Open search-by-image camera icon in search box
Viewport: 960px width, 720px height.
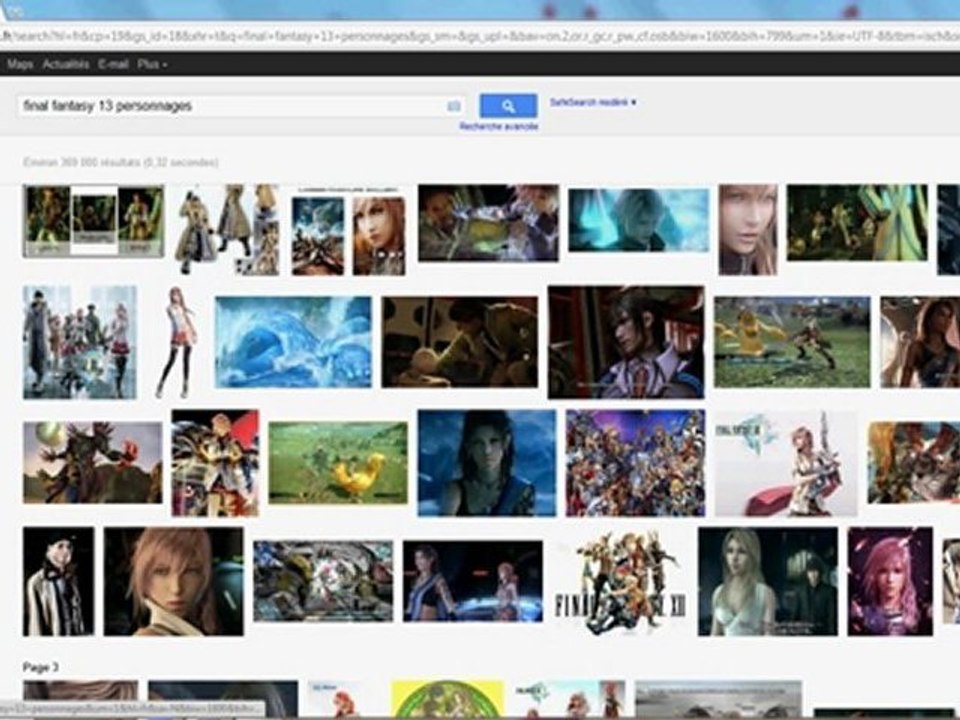click(454, 106)
